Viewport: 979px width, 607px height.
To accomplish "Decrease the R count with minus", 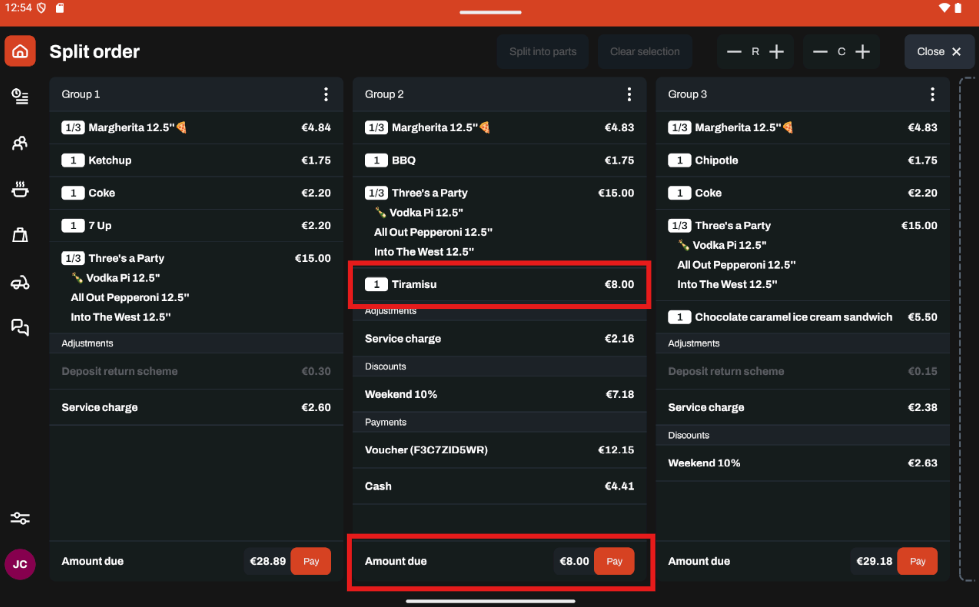I will pos(734,52).
